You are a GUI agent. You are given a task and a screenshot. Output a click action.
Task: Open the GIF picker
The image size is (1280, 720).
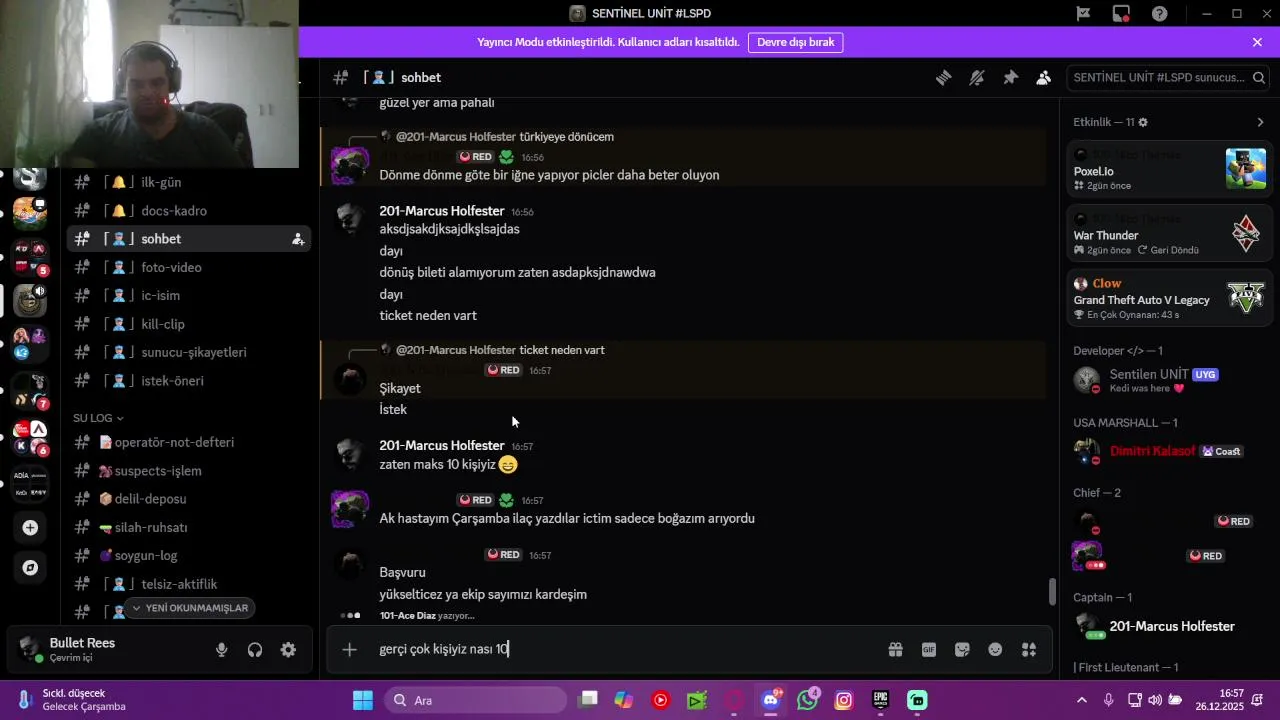(929, 650)
